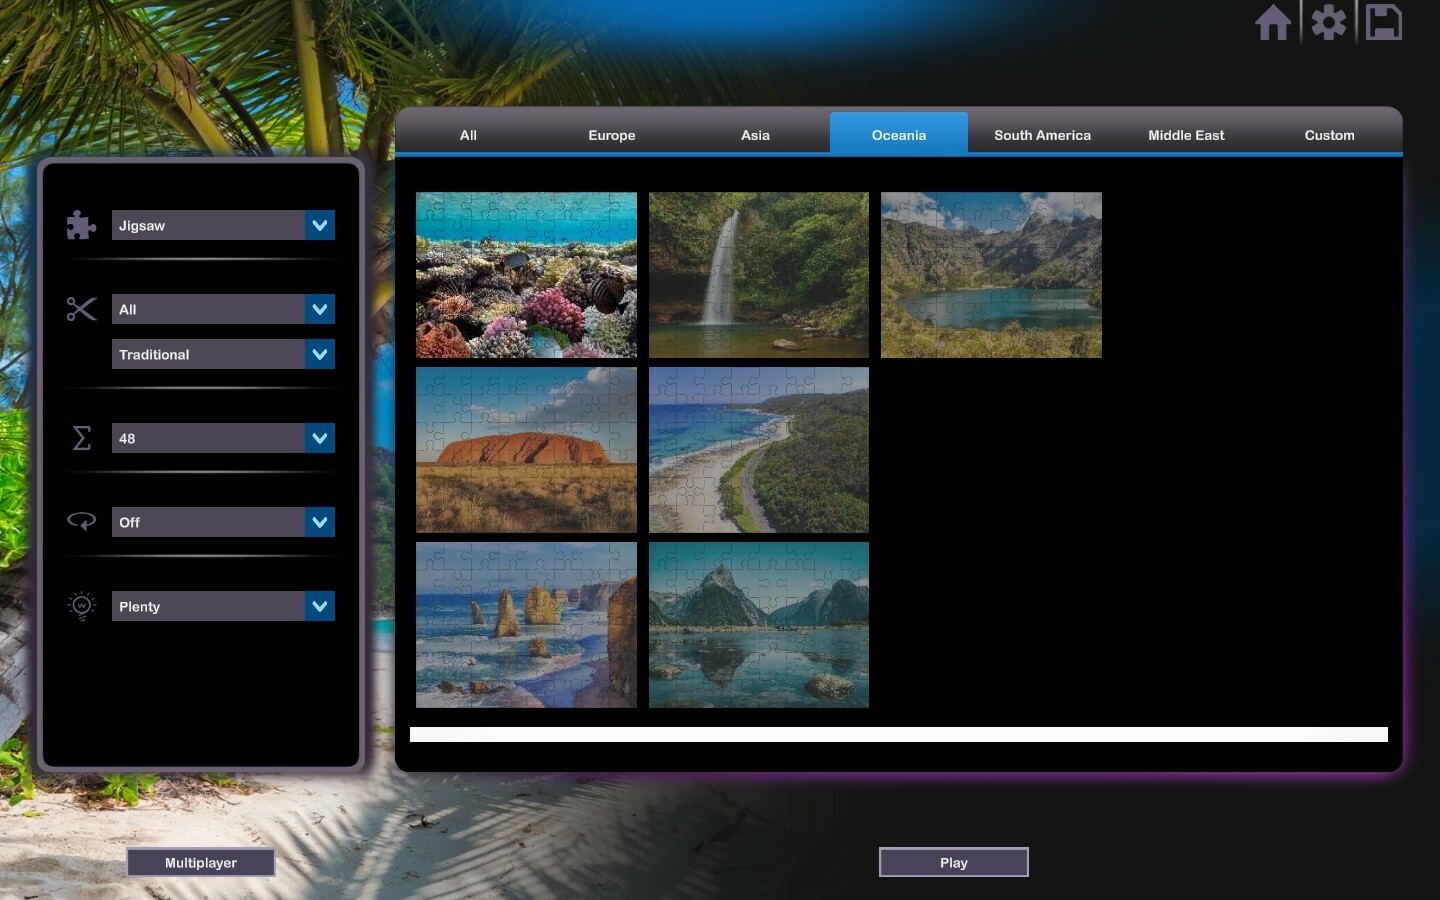Click the Multiplayer button
1440x900 pixels.
pos(200,862)
